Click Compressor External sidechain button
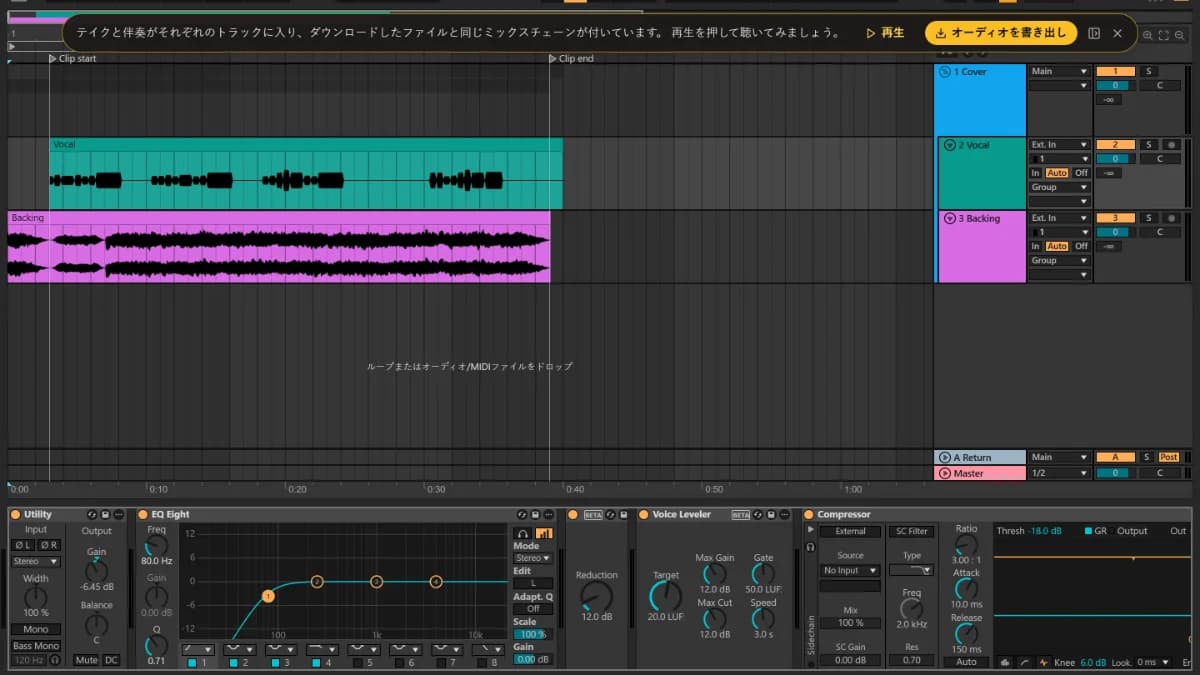Screen dimensions: 1200x675 [851, 531]
